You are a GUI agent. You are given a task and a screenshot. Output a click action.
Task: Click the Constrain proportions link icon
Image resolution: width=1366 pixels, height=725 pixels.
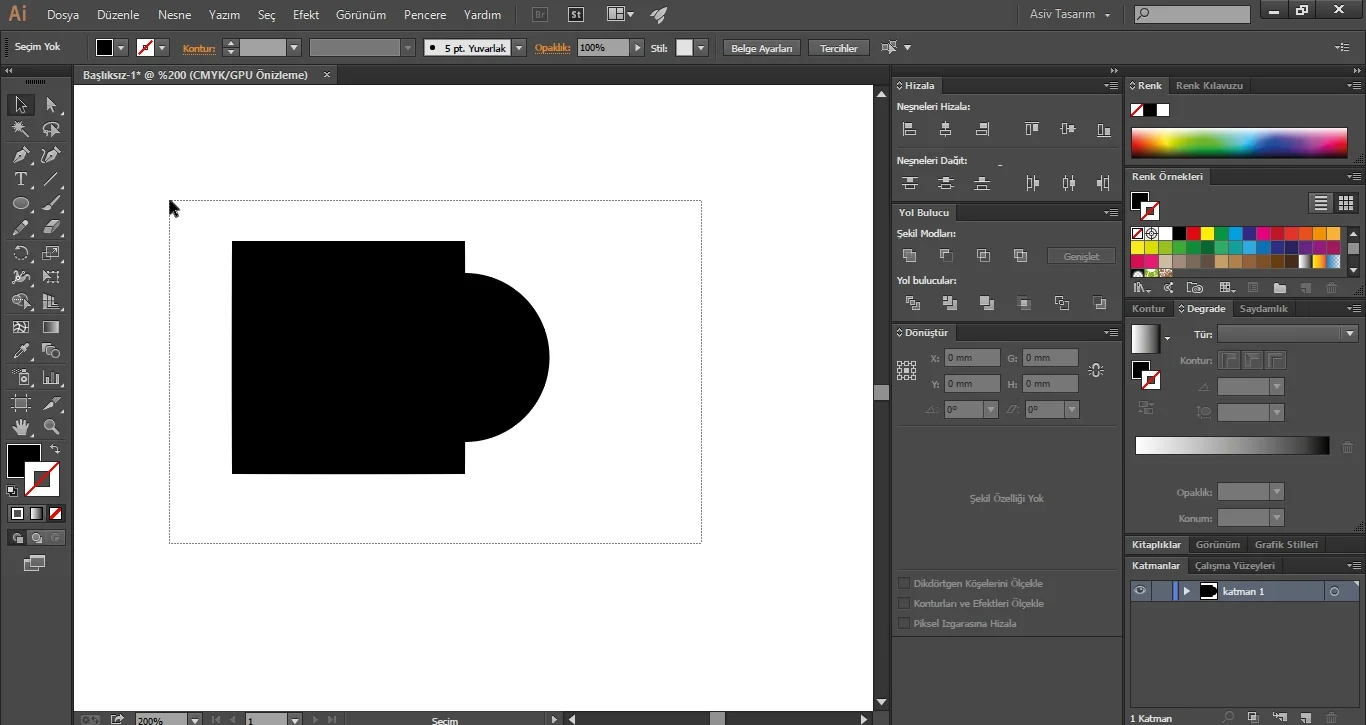pos(1096,370)
